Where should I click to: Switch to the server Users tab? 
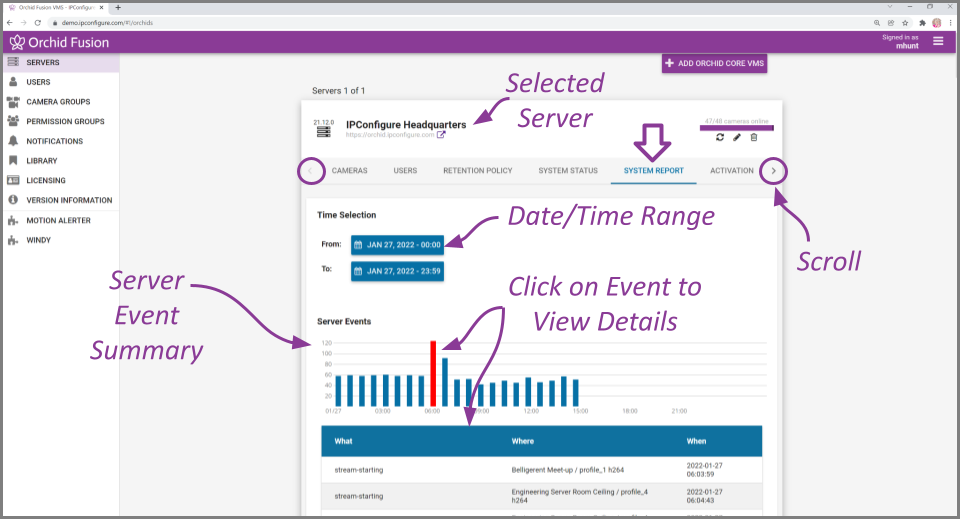[x=405, y=171]
